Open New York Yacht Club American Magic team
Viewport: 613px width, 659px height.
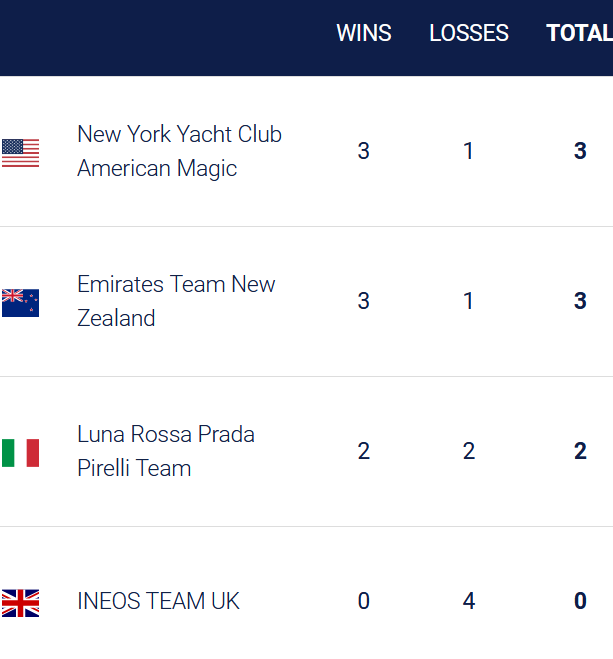[179, 151]
